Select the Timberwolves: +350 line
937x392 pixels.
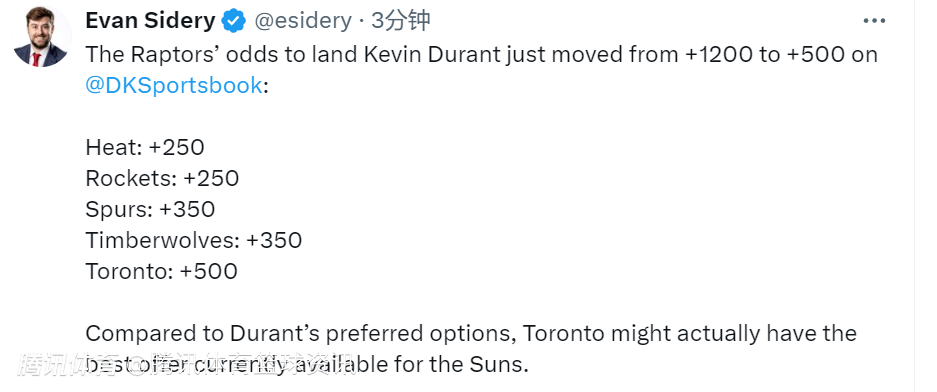tap(194, 240)
